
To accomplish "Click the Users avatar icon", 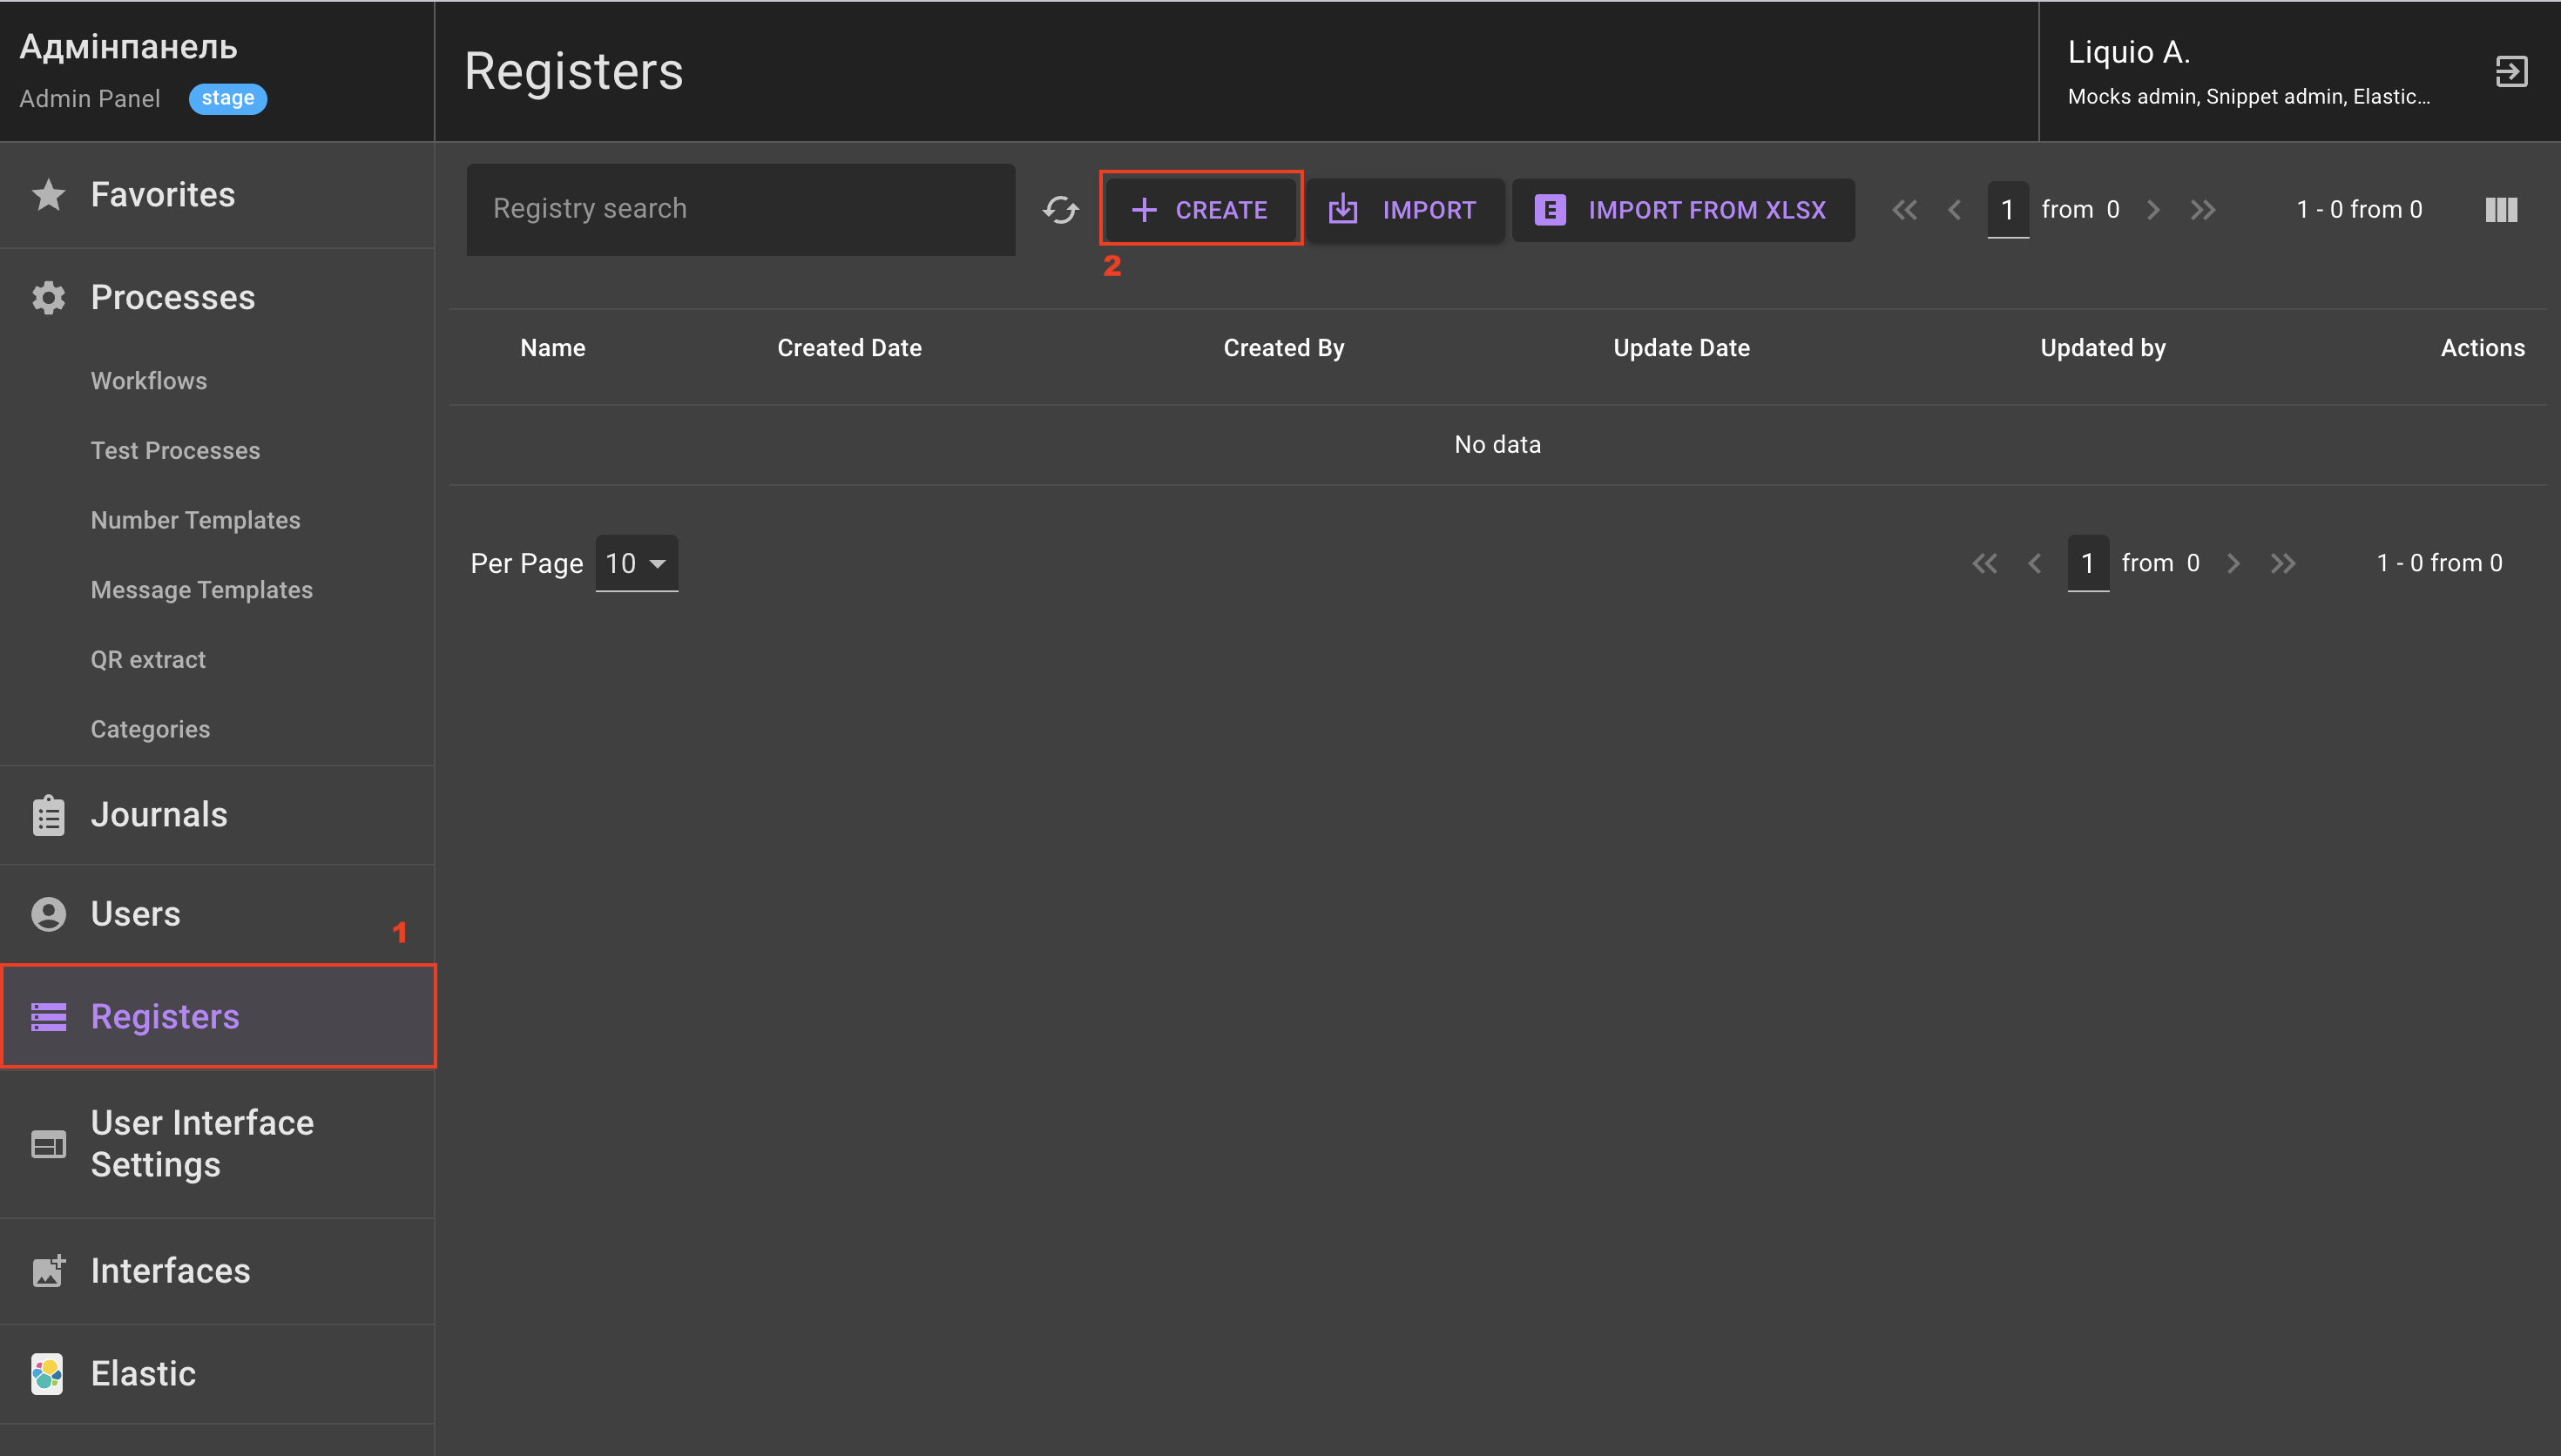I will (48, 914).
